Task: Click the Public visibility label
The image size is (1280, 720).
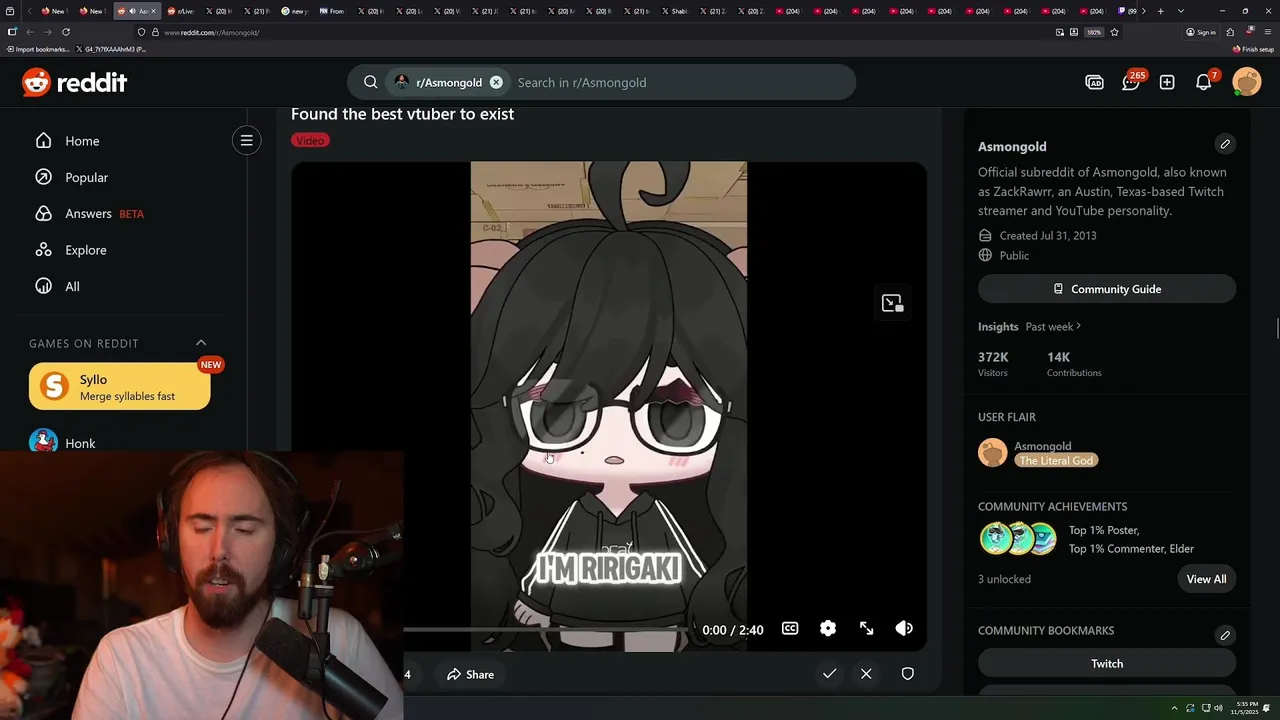Action: tap(1014, 255)
